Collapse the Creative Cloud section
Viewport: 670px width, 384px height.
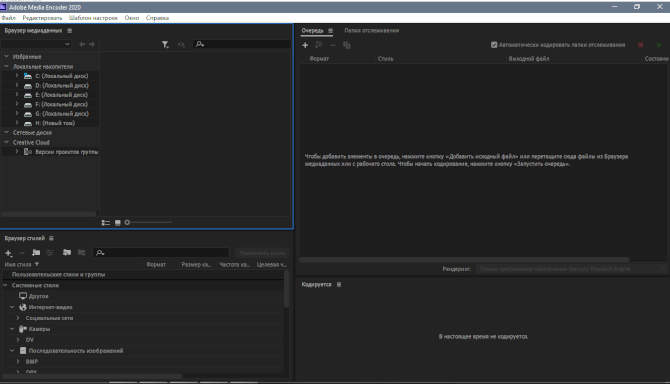pos(6,142)
